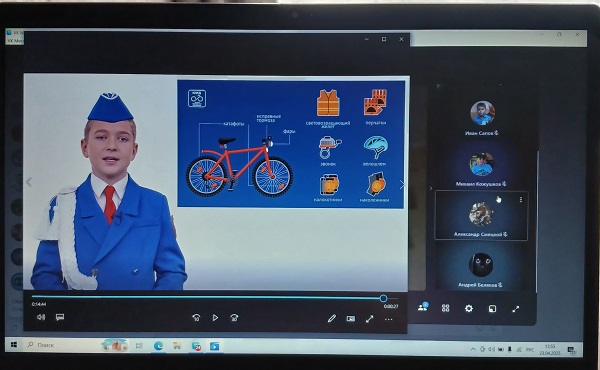The width and height of the screenshot is (600, 370).
Task: Switch the call to grid layout
Action: click(x=445, y=308)
